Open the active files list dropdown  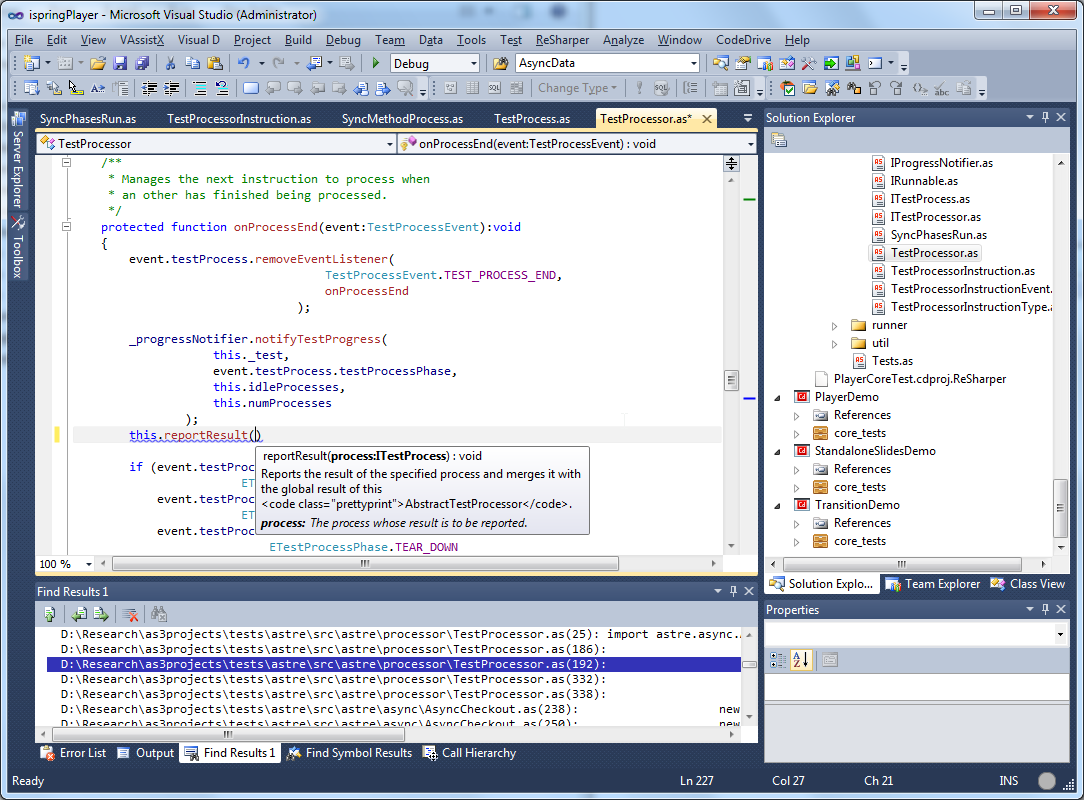(x=747, y=118)
